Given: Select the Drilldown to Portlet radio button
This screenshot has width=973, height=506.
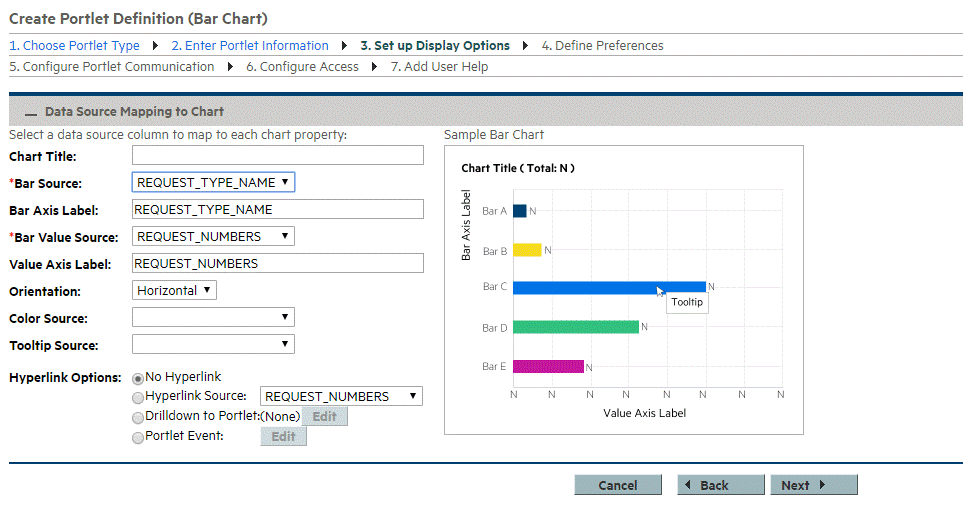Looking at the screenshot, I should (138, 417).
